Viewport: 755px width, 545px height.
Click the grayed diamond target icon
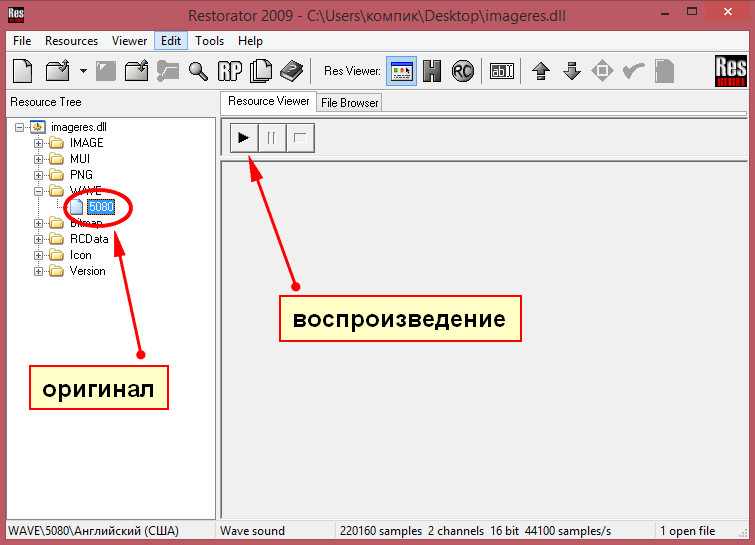point(602,71)
